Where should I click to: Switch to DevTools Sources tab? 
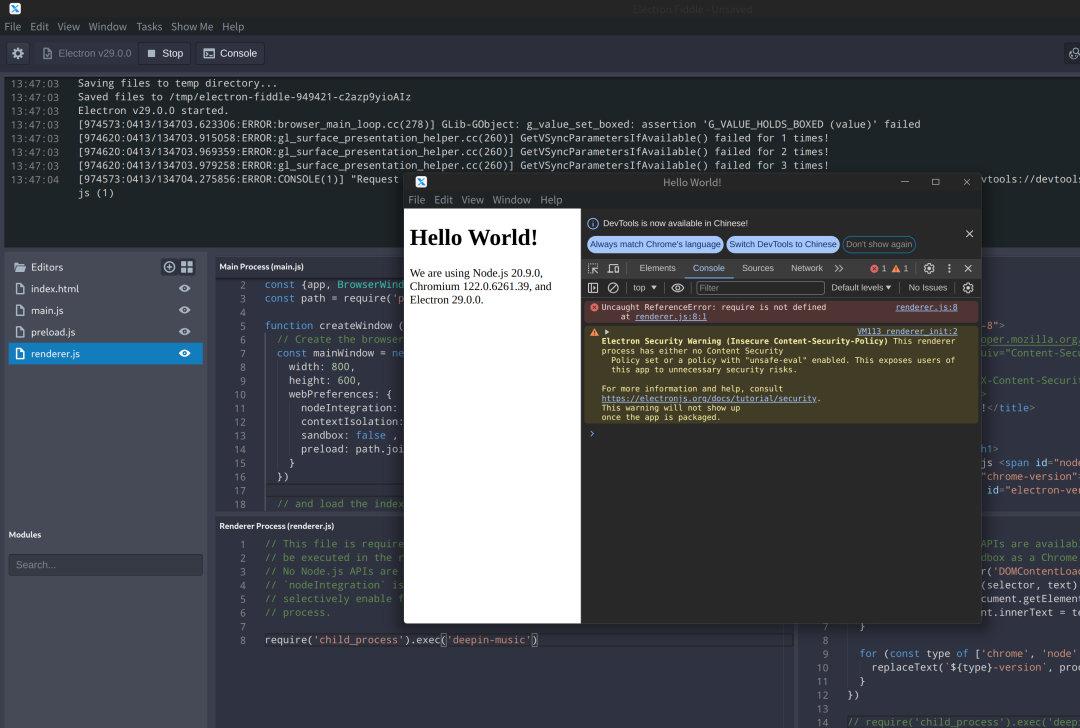pos(758,268)
